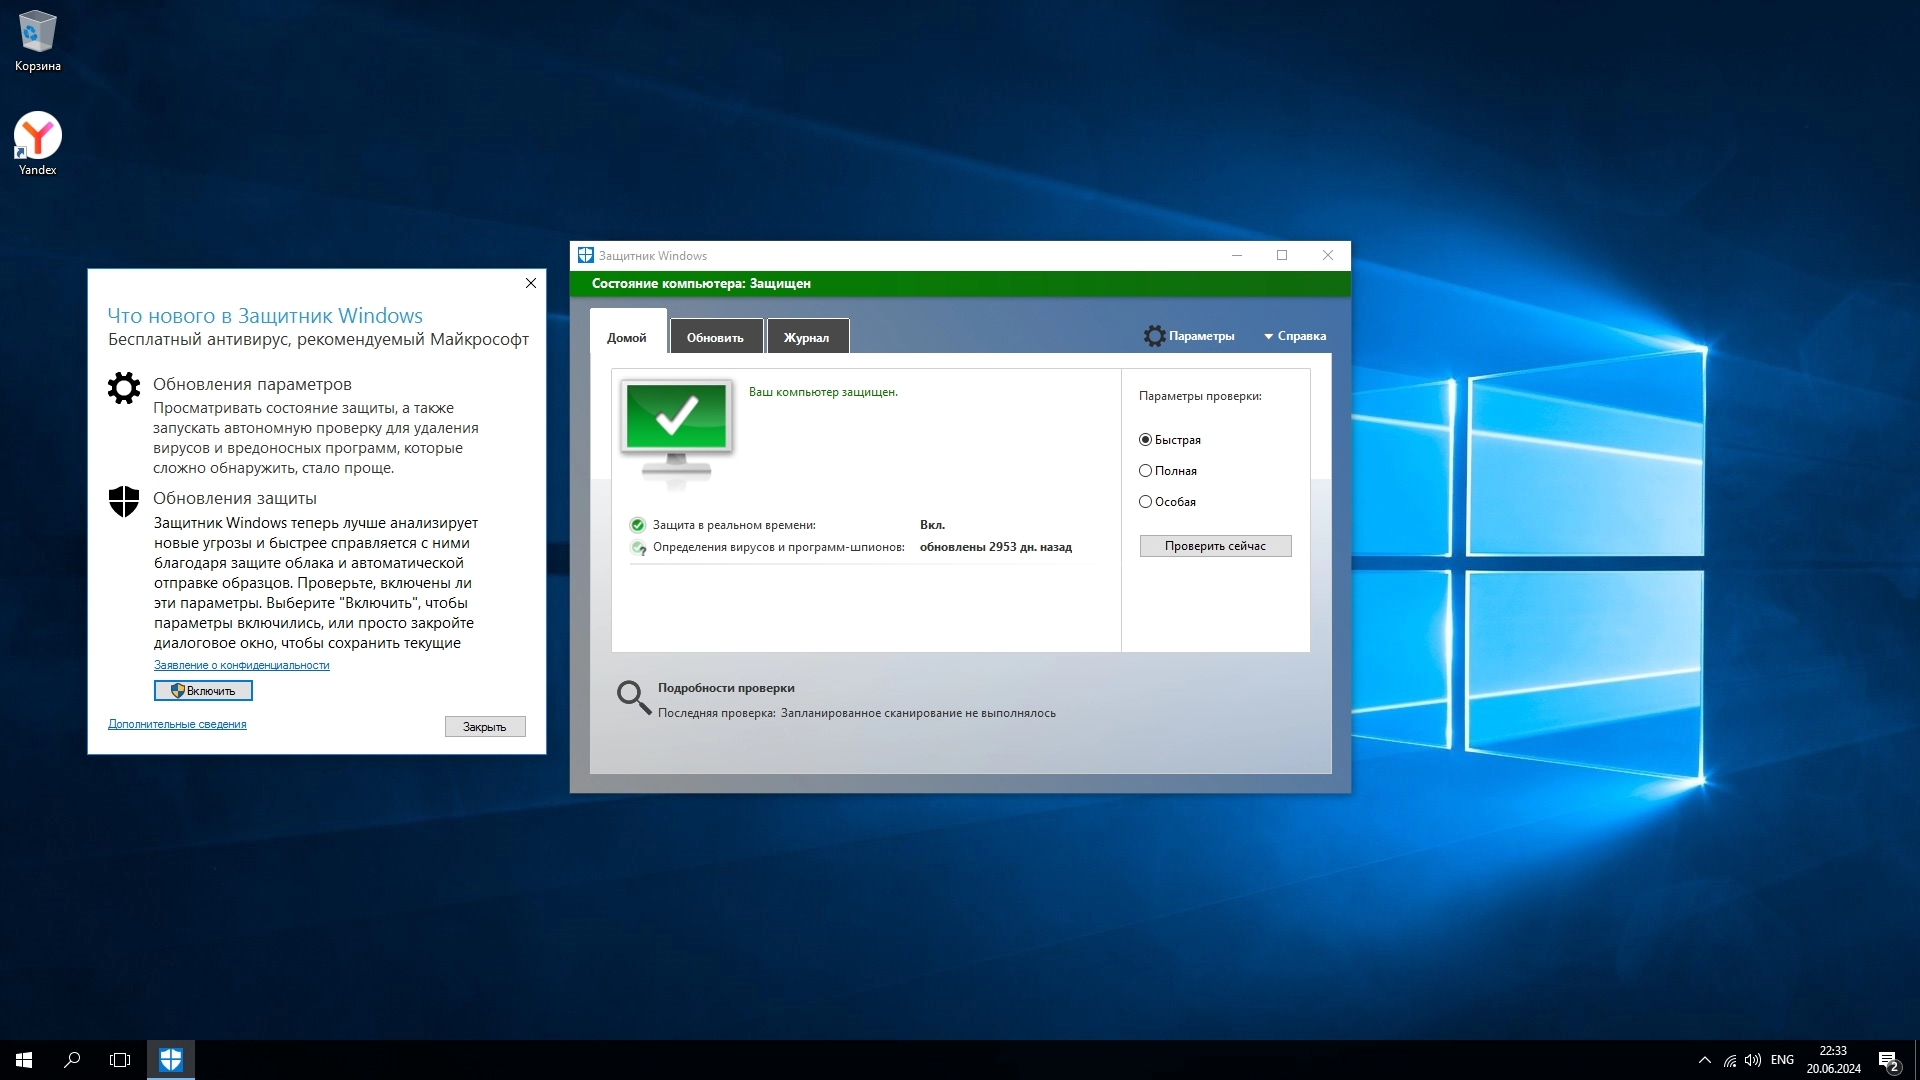Image resolution: width=1920 pixels, height=1080 pixels.
Task: Expand the Справка dropdown menu
Action: pyautogui.click(x=1295, y=336)
